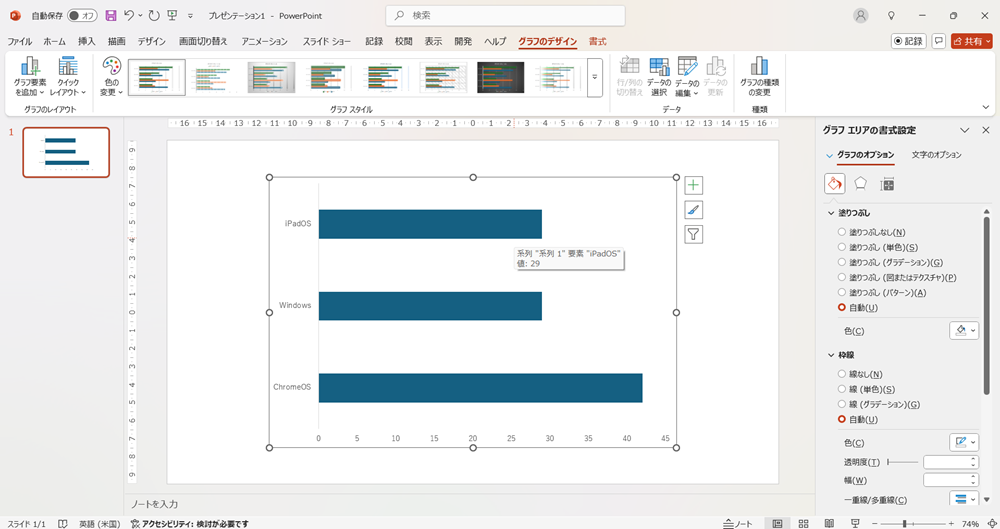Open クイックレイアウト options
The width and height of the screenshot is (1000, 529).
[68, 77]
